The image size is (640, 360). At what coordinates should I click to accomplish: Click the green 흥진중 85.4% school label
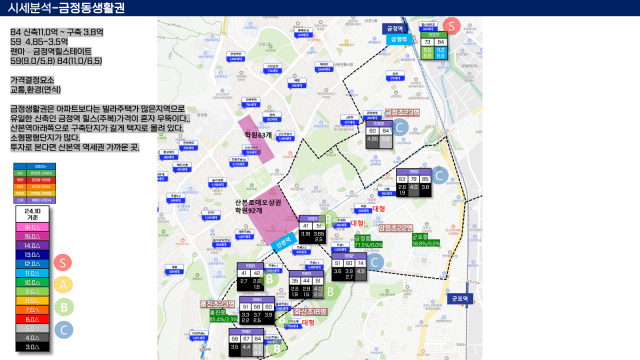[x=224, y=316]
